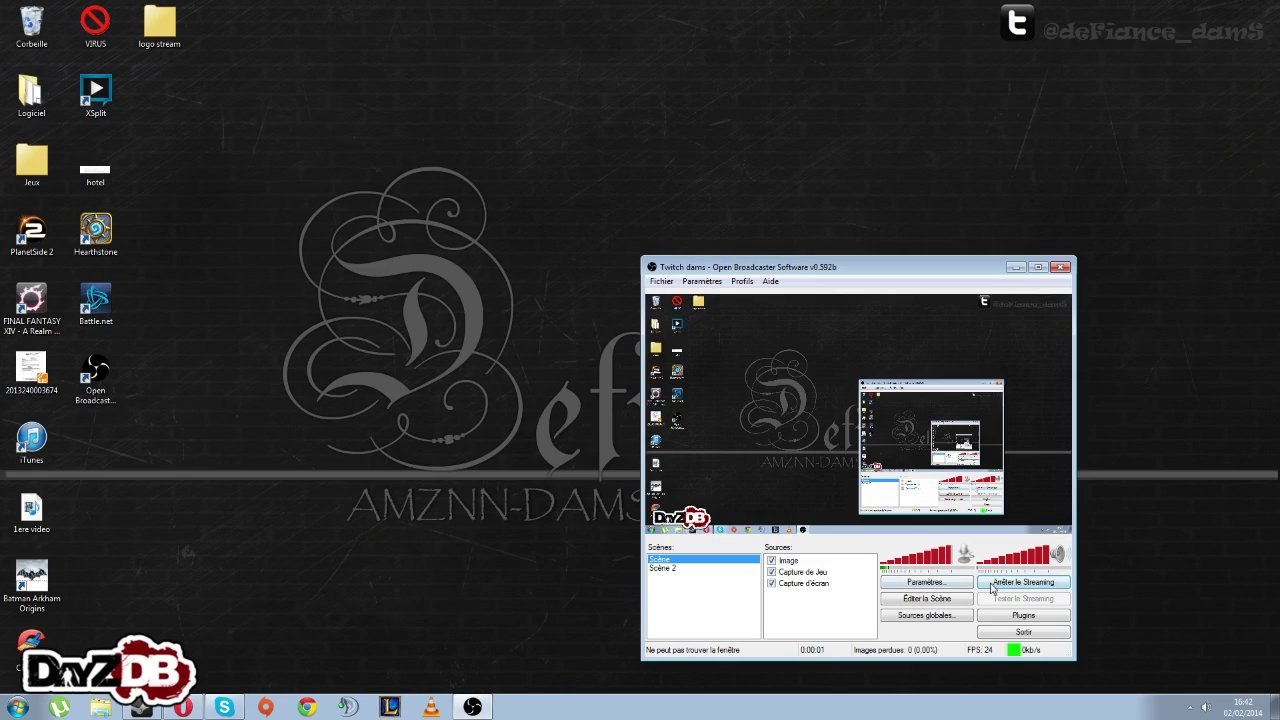Open Google Chrome from the taskbar

click(x=307, y=707)
